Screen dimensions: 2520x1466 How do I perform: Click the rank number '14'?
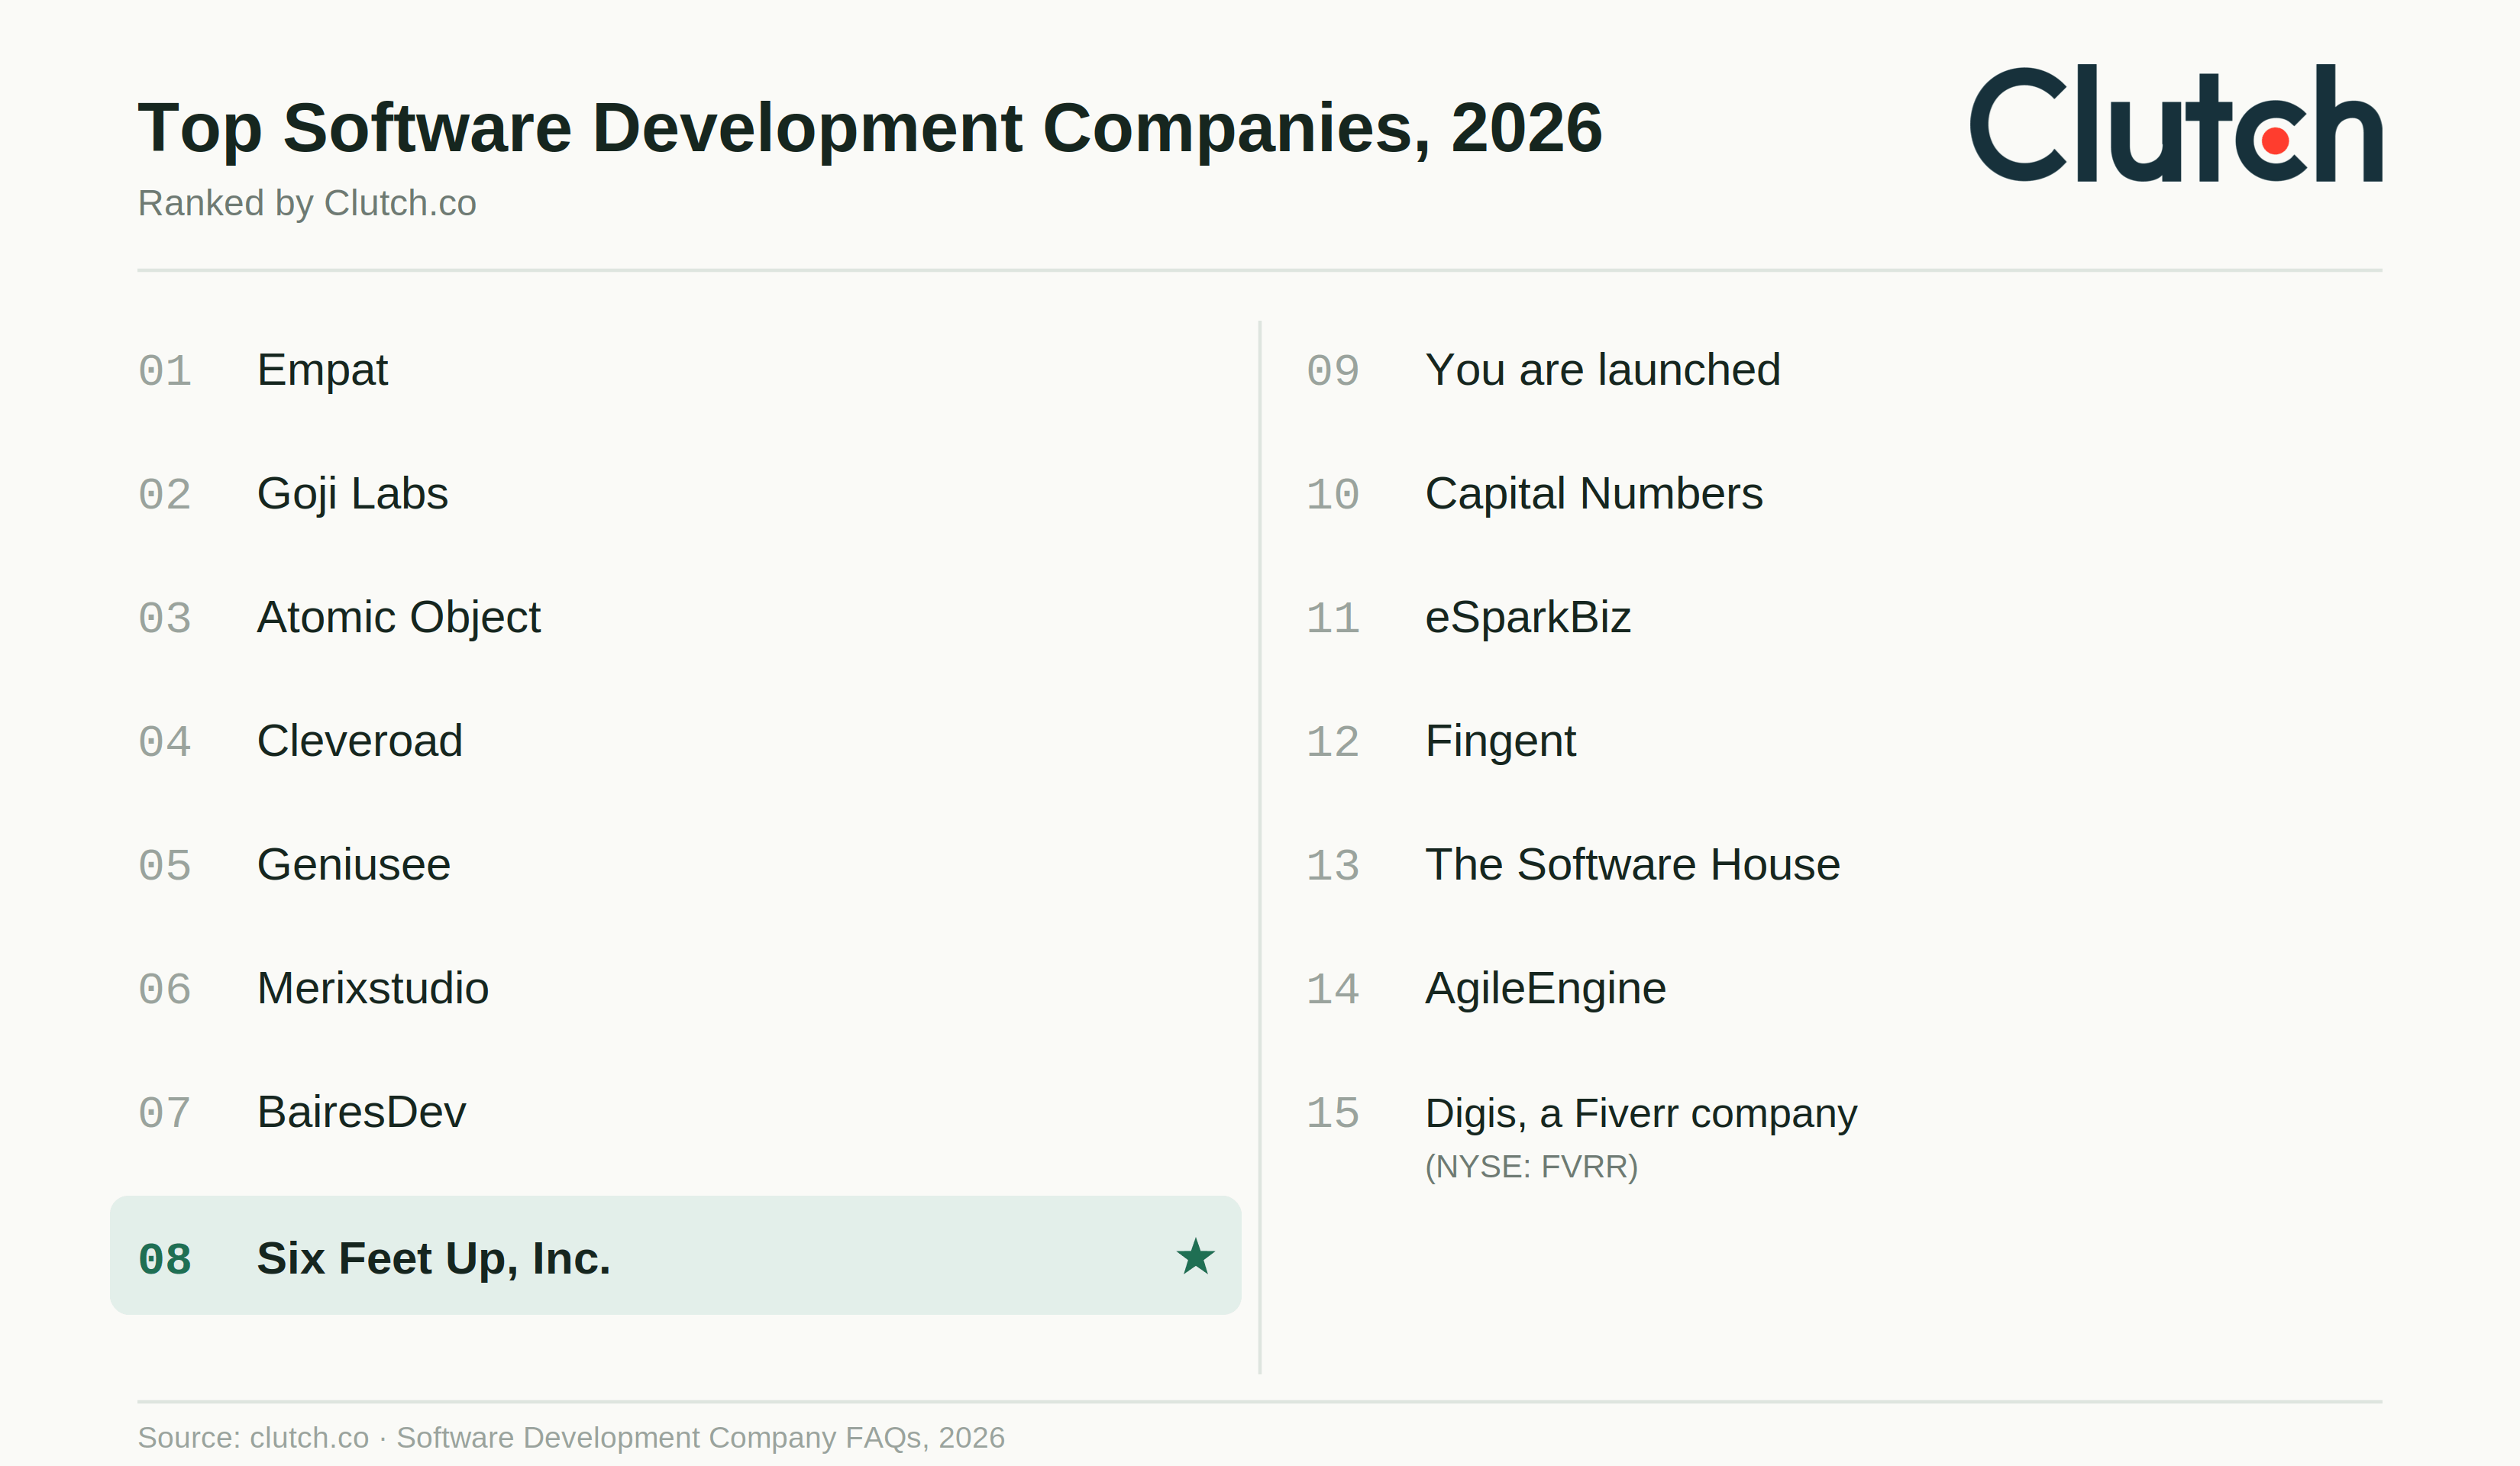coord(1333,990)
